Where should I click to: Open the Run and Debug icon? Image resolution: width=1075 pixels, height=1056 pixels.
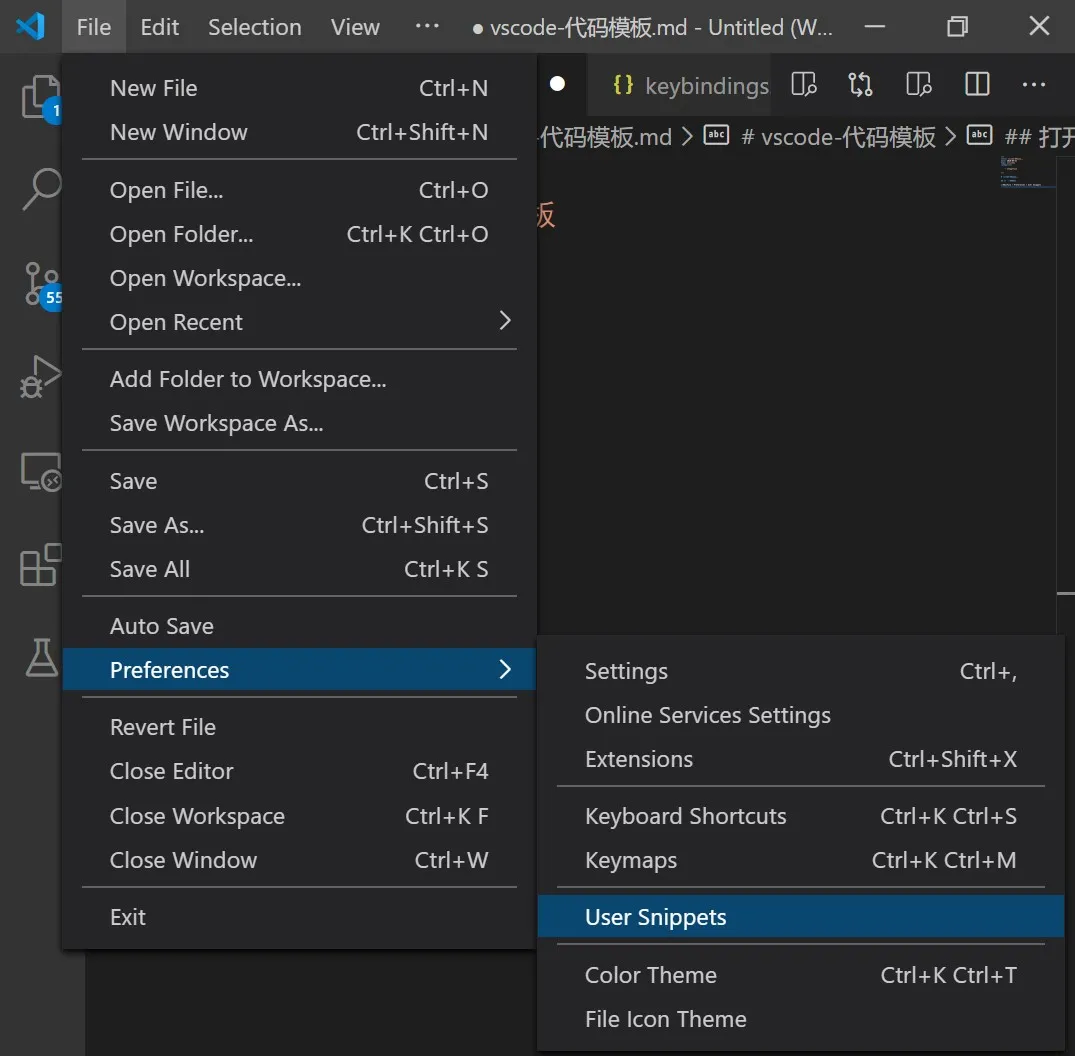[x=41, y=376]
